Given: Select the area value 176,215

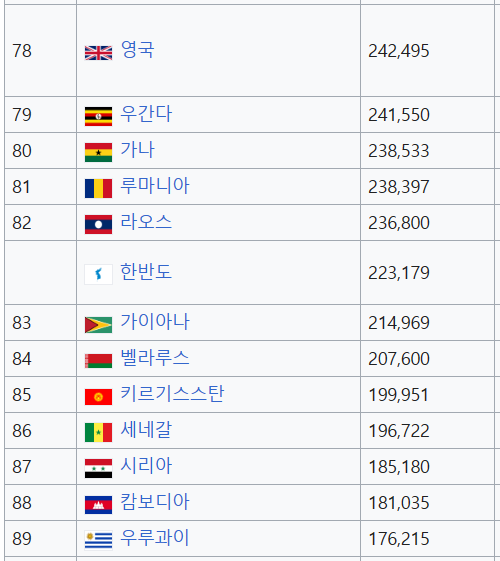Looking at the screenshot, I should [399, 539].
